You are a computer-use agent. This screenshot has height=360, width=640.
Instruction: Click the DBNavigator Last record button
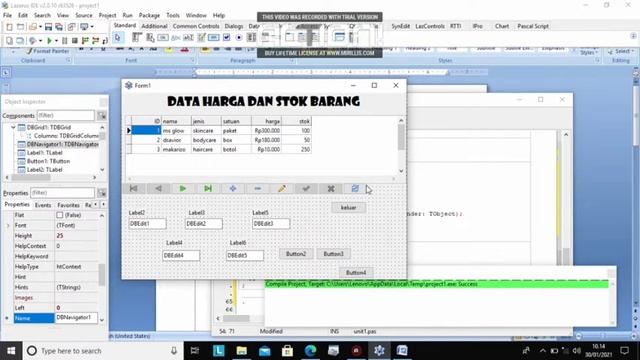(x=208, y=188)
